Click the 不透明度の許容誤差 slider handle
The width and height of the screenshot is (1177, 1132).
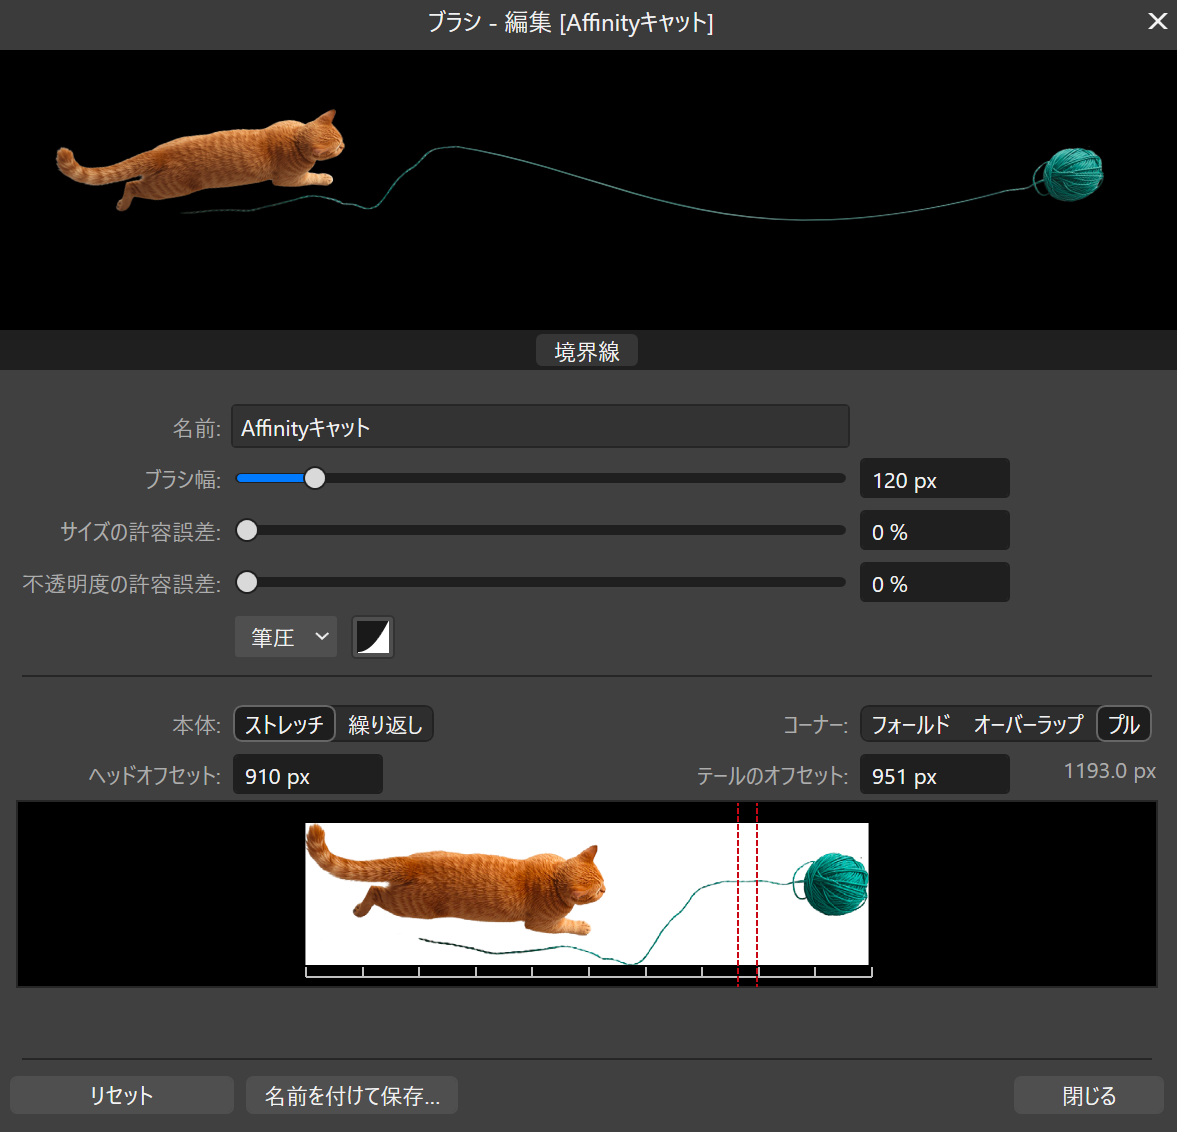[247, 582]
